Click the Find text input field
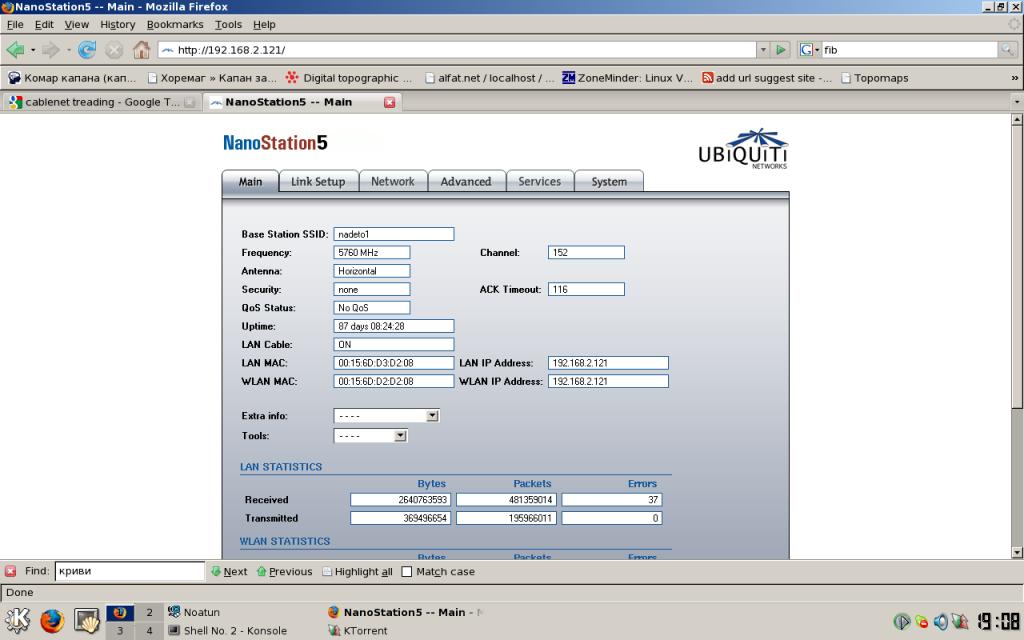The width and height of the screenshot is (1024, 640). click(129, 572)
